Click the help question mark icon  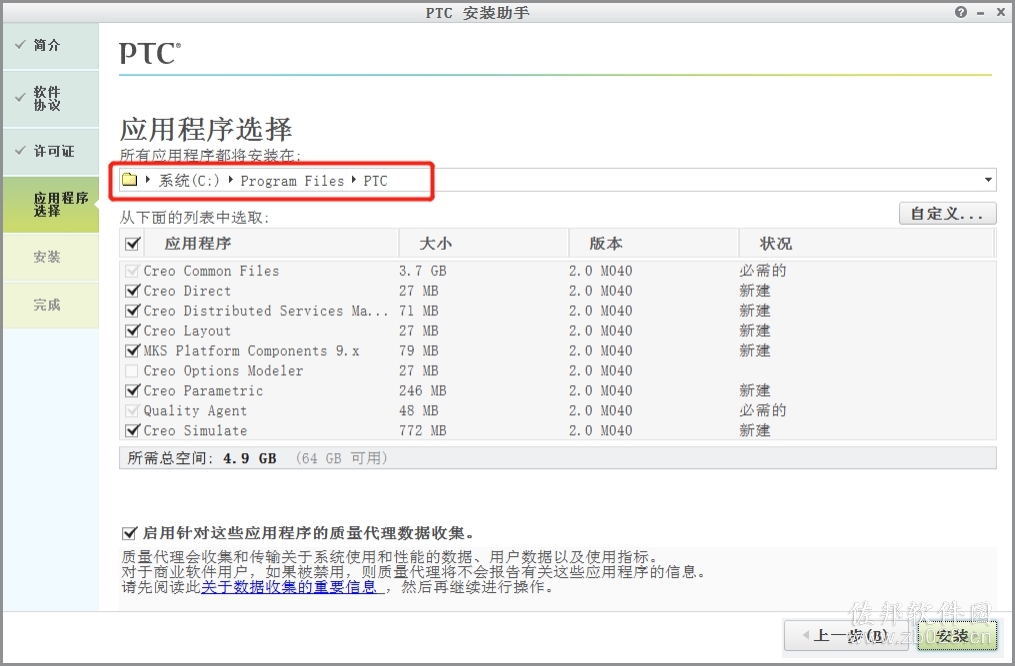[x=961, y=12]
